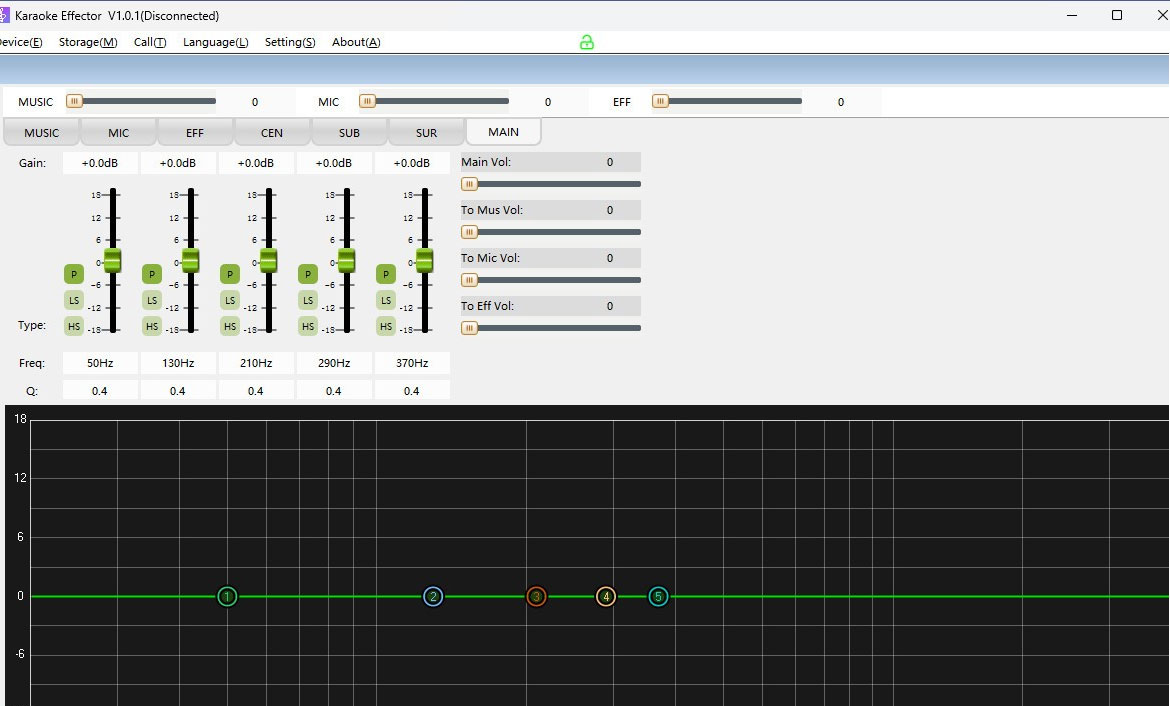Click the Main Vol slider handle
Viewport: 1170px width, 706px height.
pyautogui.click(x=469, y=184)
